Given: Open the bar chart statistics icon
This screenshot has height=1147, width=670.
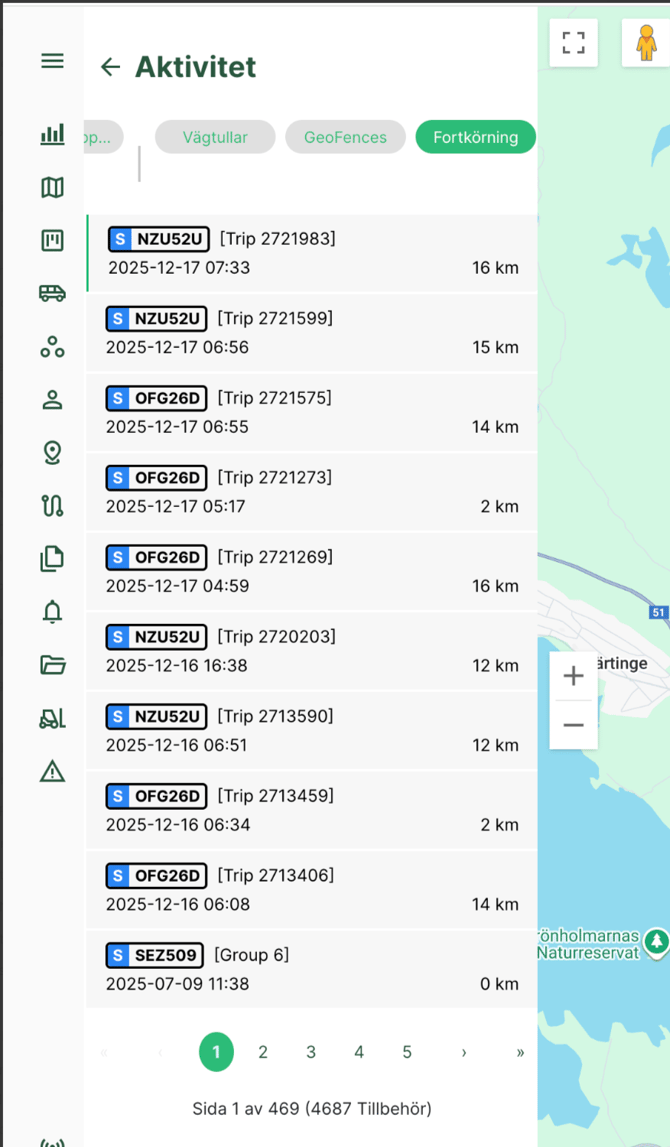Looking at the screenshot, I should click(52, 134).
